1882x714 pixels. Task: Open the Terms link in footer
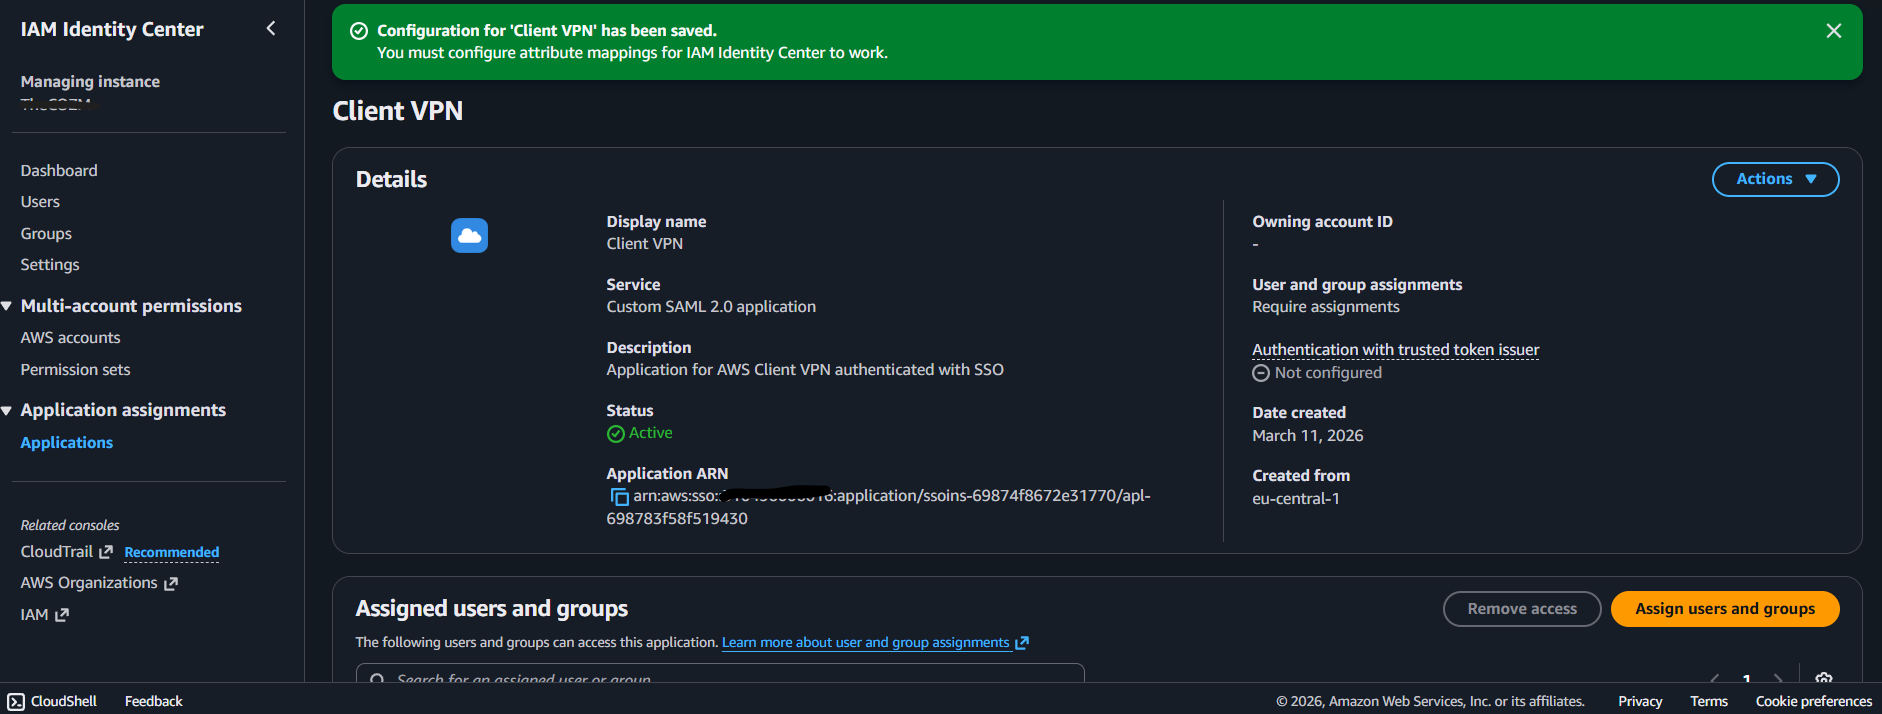tap(1709, 702)
